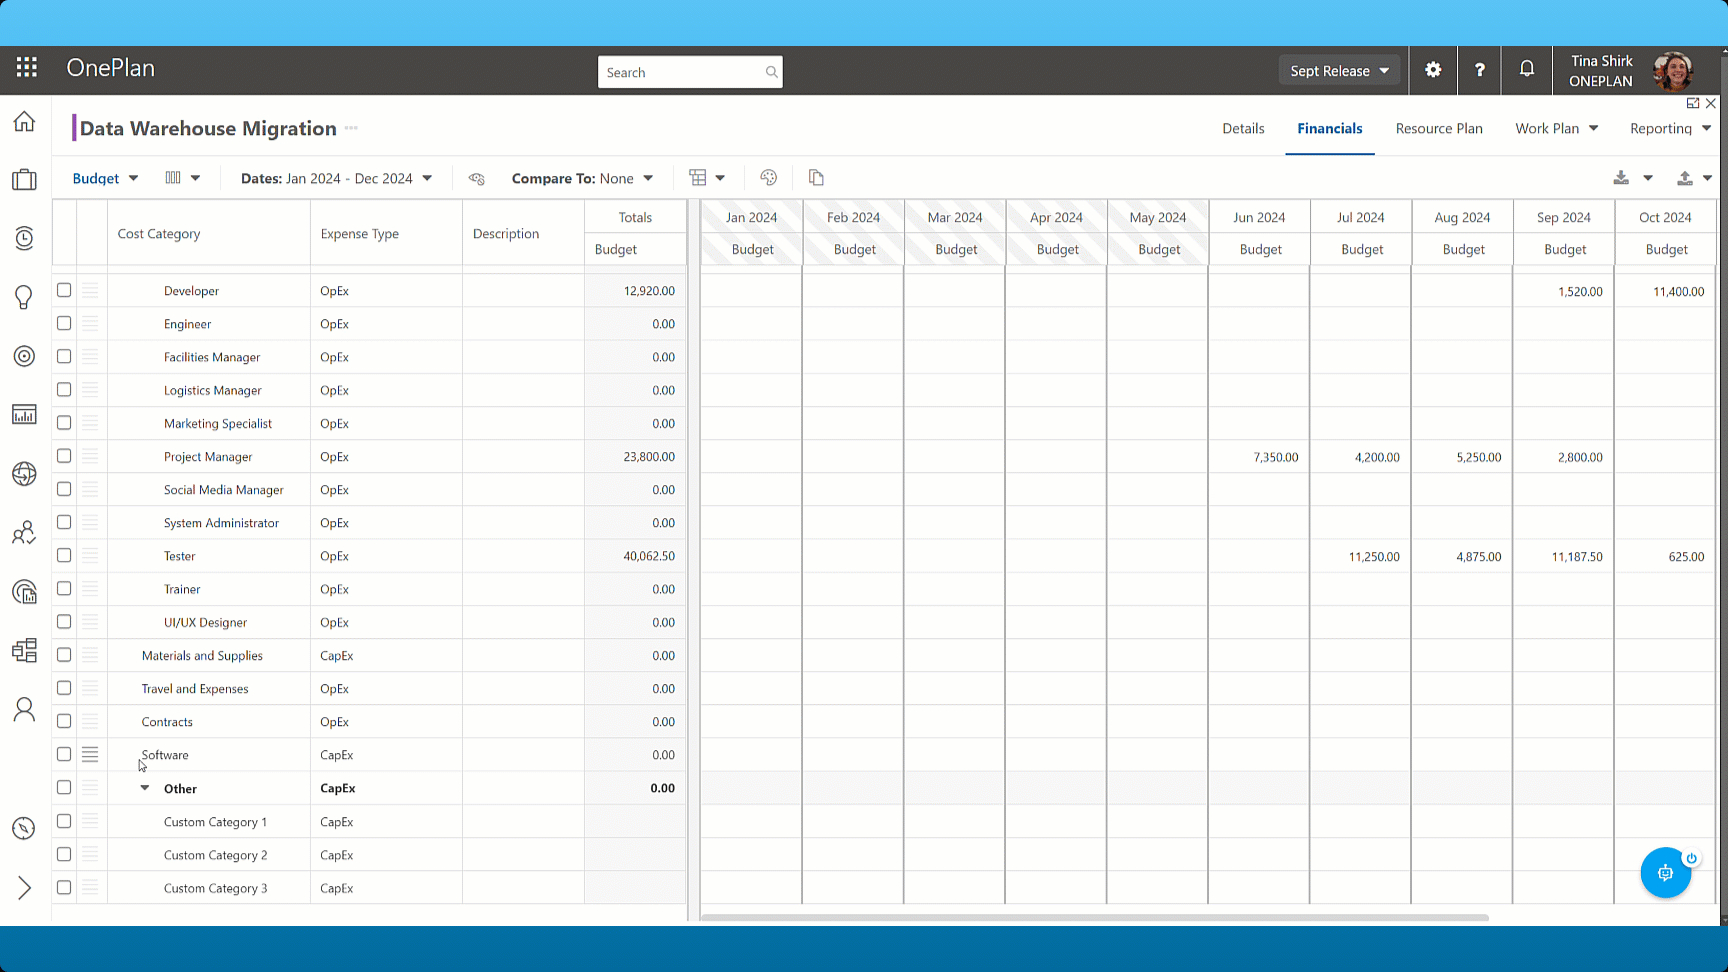Tick the Tester row checkbox
Image resolution: width=1728 pixels, height=972 pixels.
click(x=64, y=555)
